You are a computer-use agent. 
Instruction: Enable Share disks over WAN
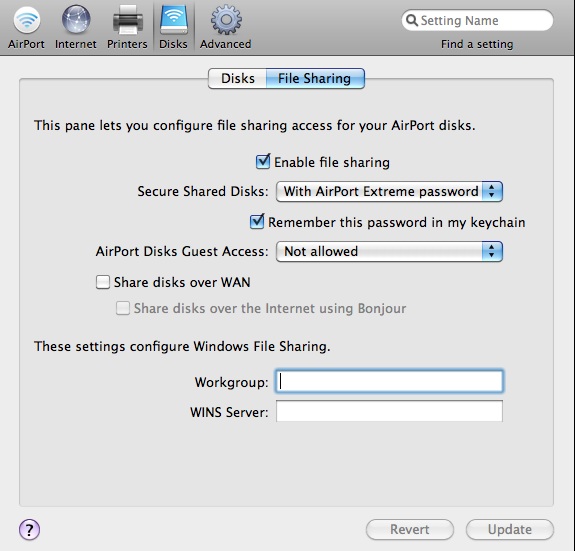(103, 282)
